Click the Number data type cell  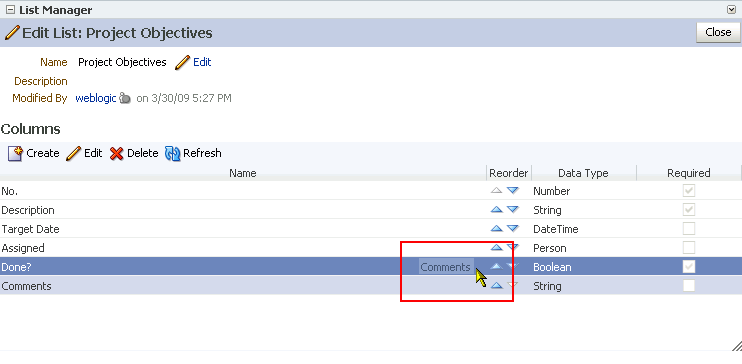click(x=552, y=191)
